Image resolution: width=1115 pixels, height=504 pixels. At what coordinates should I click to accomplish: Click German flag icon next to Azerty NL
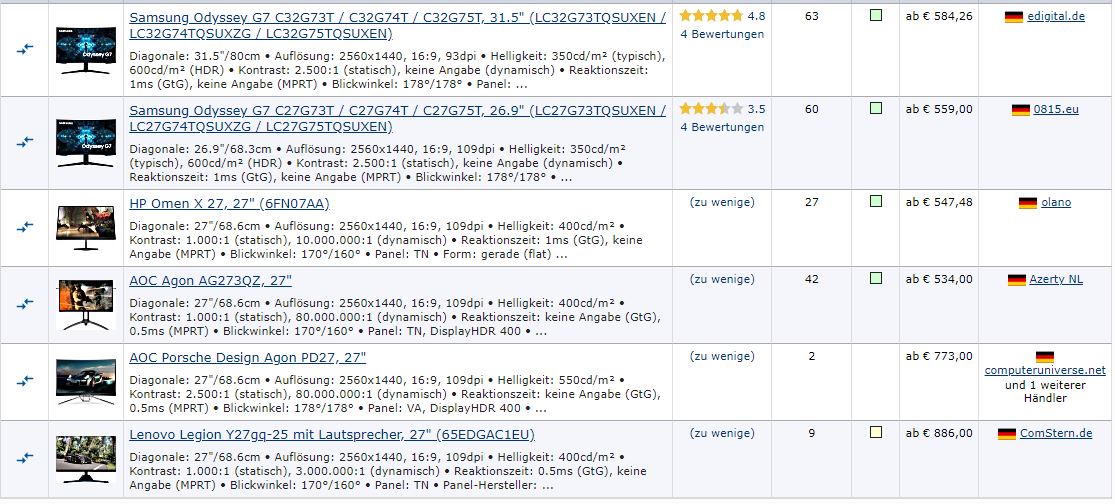1016,280
